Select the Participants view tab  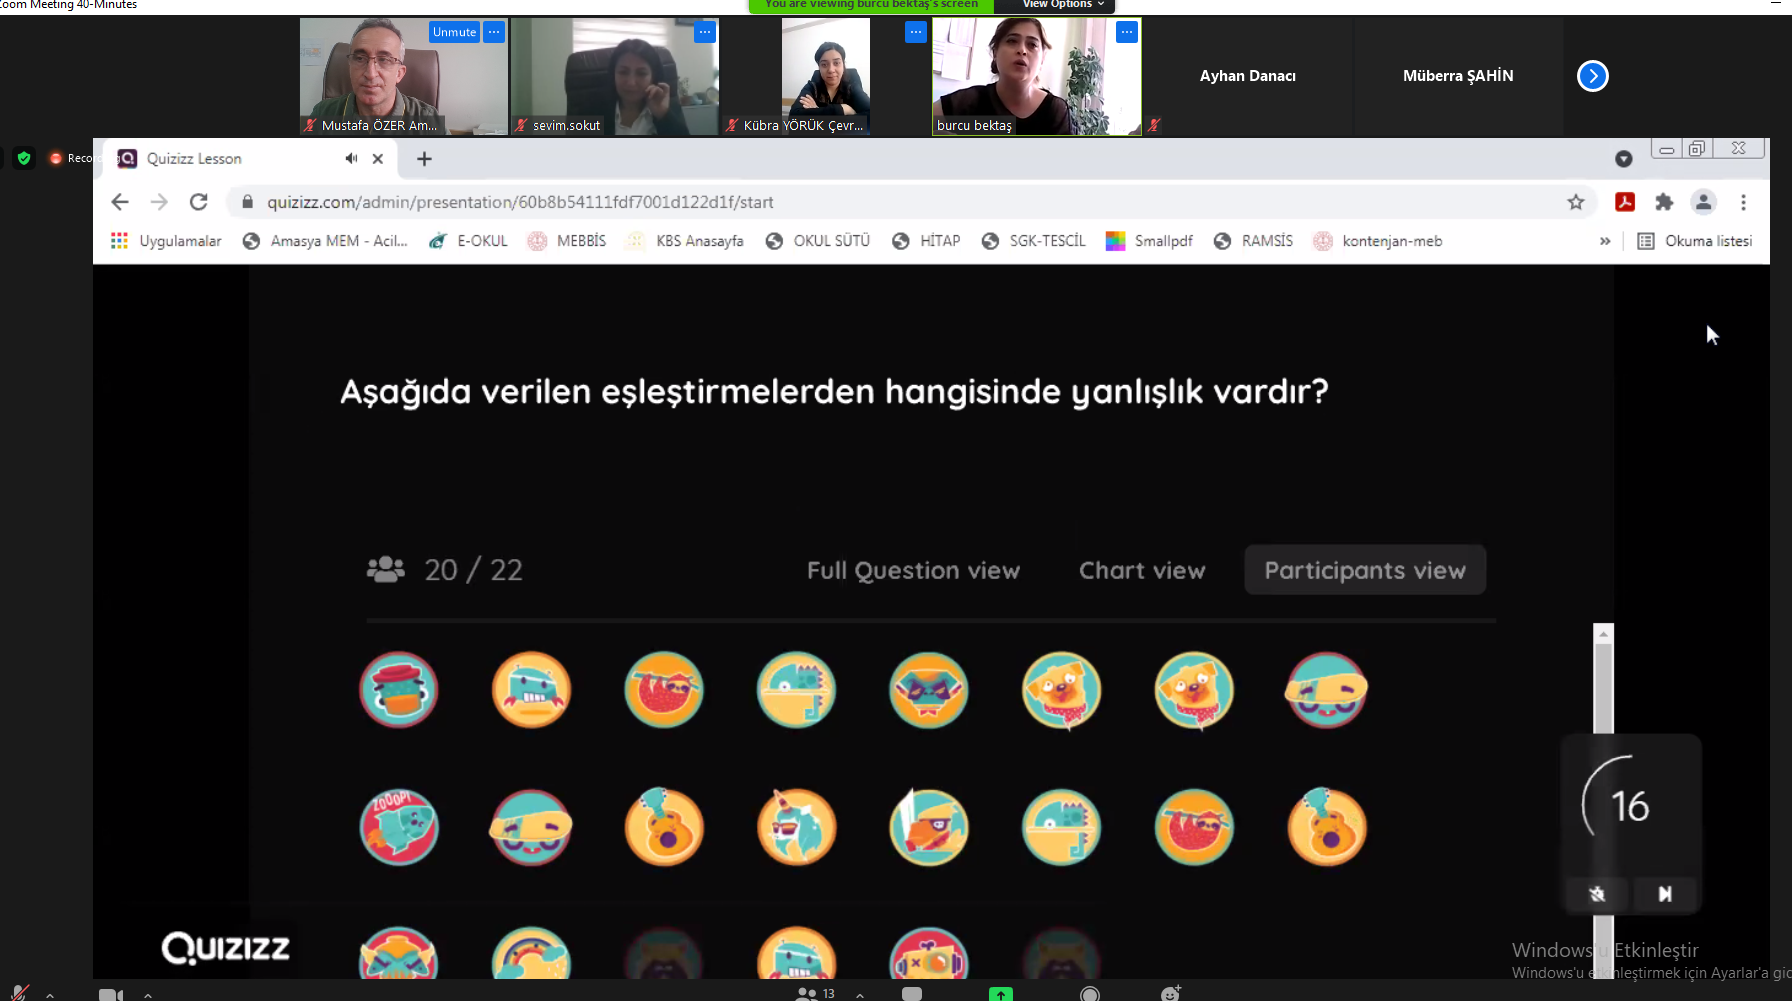(1365, 570)
